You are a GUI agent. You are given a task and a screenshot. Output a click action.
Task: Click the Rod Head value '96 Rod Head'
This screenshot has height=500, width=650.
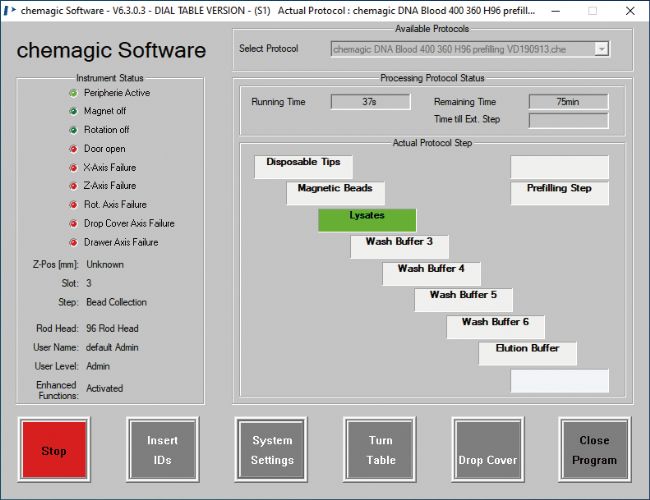pyautogui.click(x=112, y=328)
